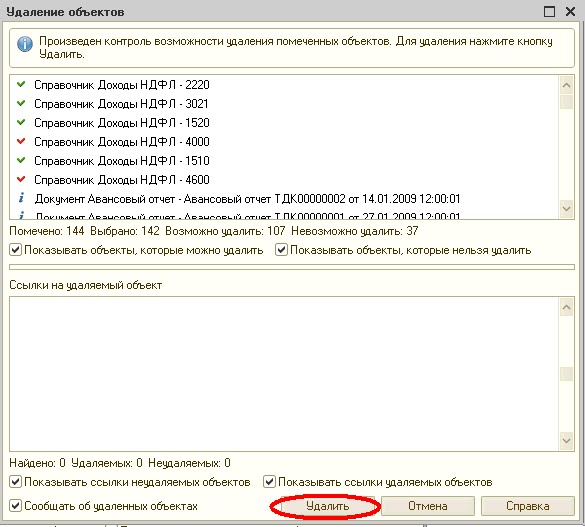
Task: Click references list scrollbar thumb
Action: (x=566, y=374)
